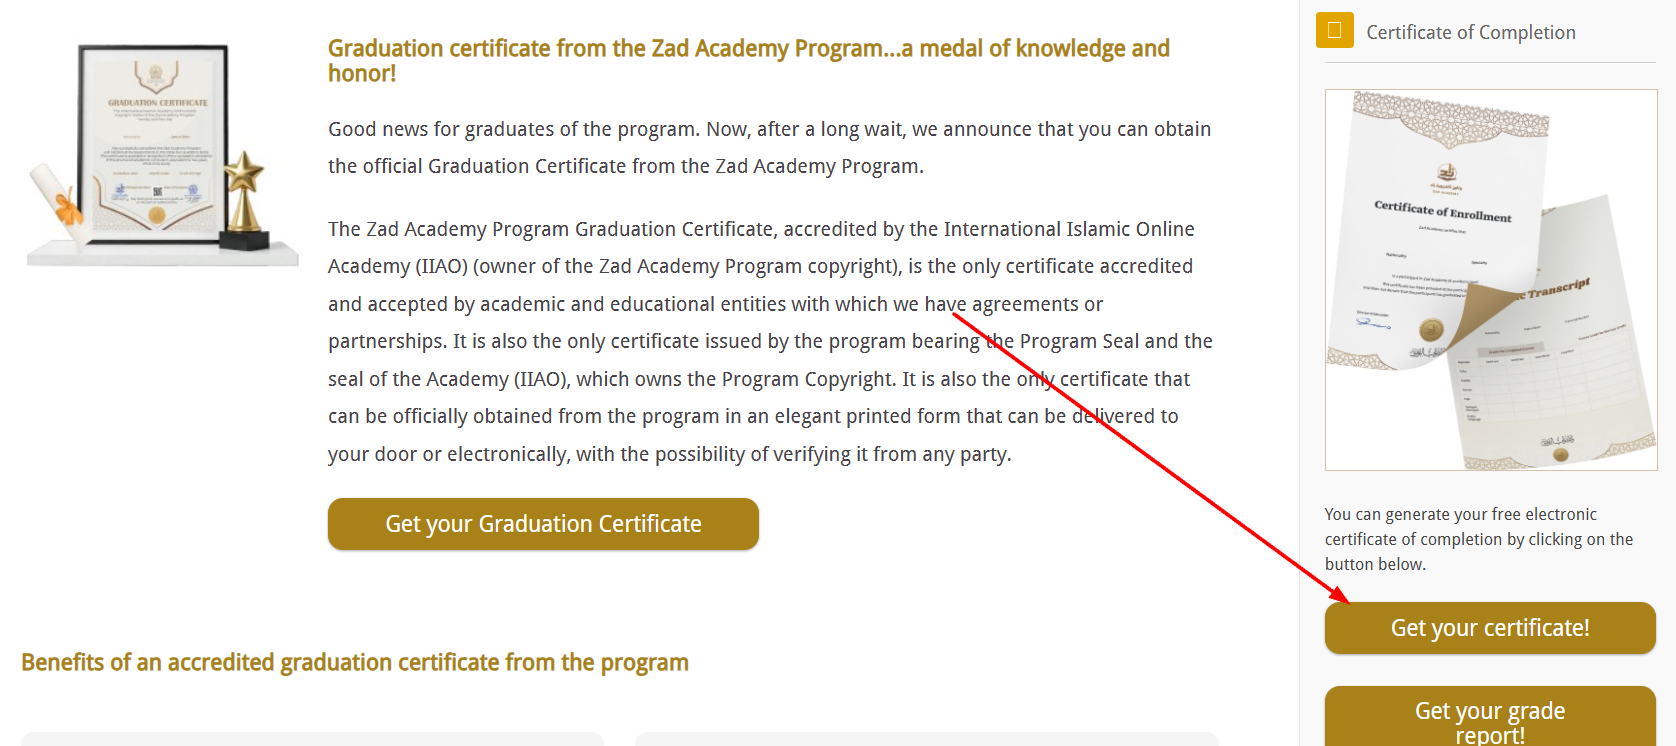Click the Graduation certificate medal of knowledge heading

[748, 60]
